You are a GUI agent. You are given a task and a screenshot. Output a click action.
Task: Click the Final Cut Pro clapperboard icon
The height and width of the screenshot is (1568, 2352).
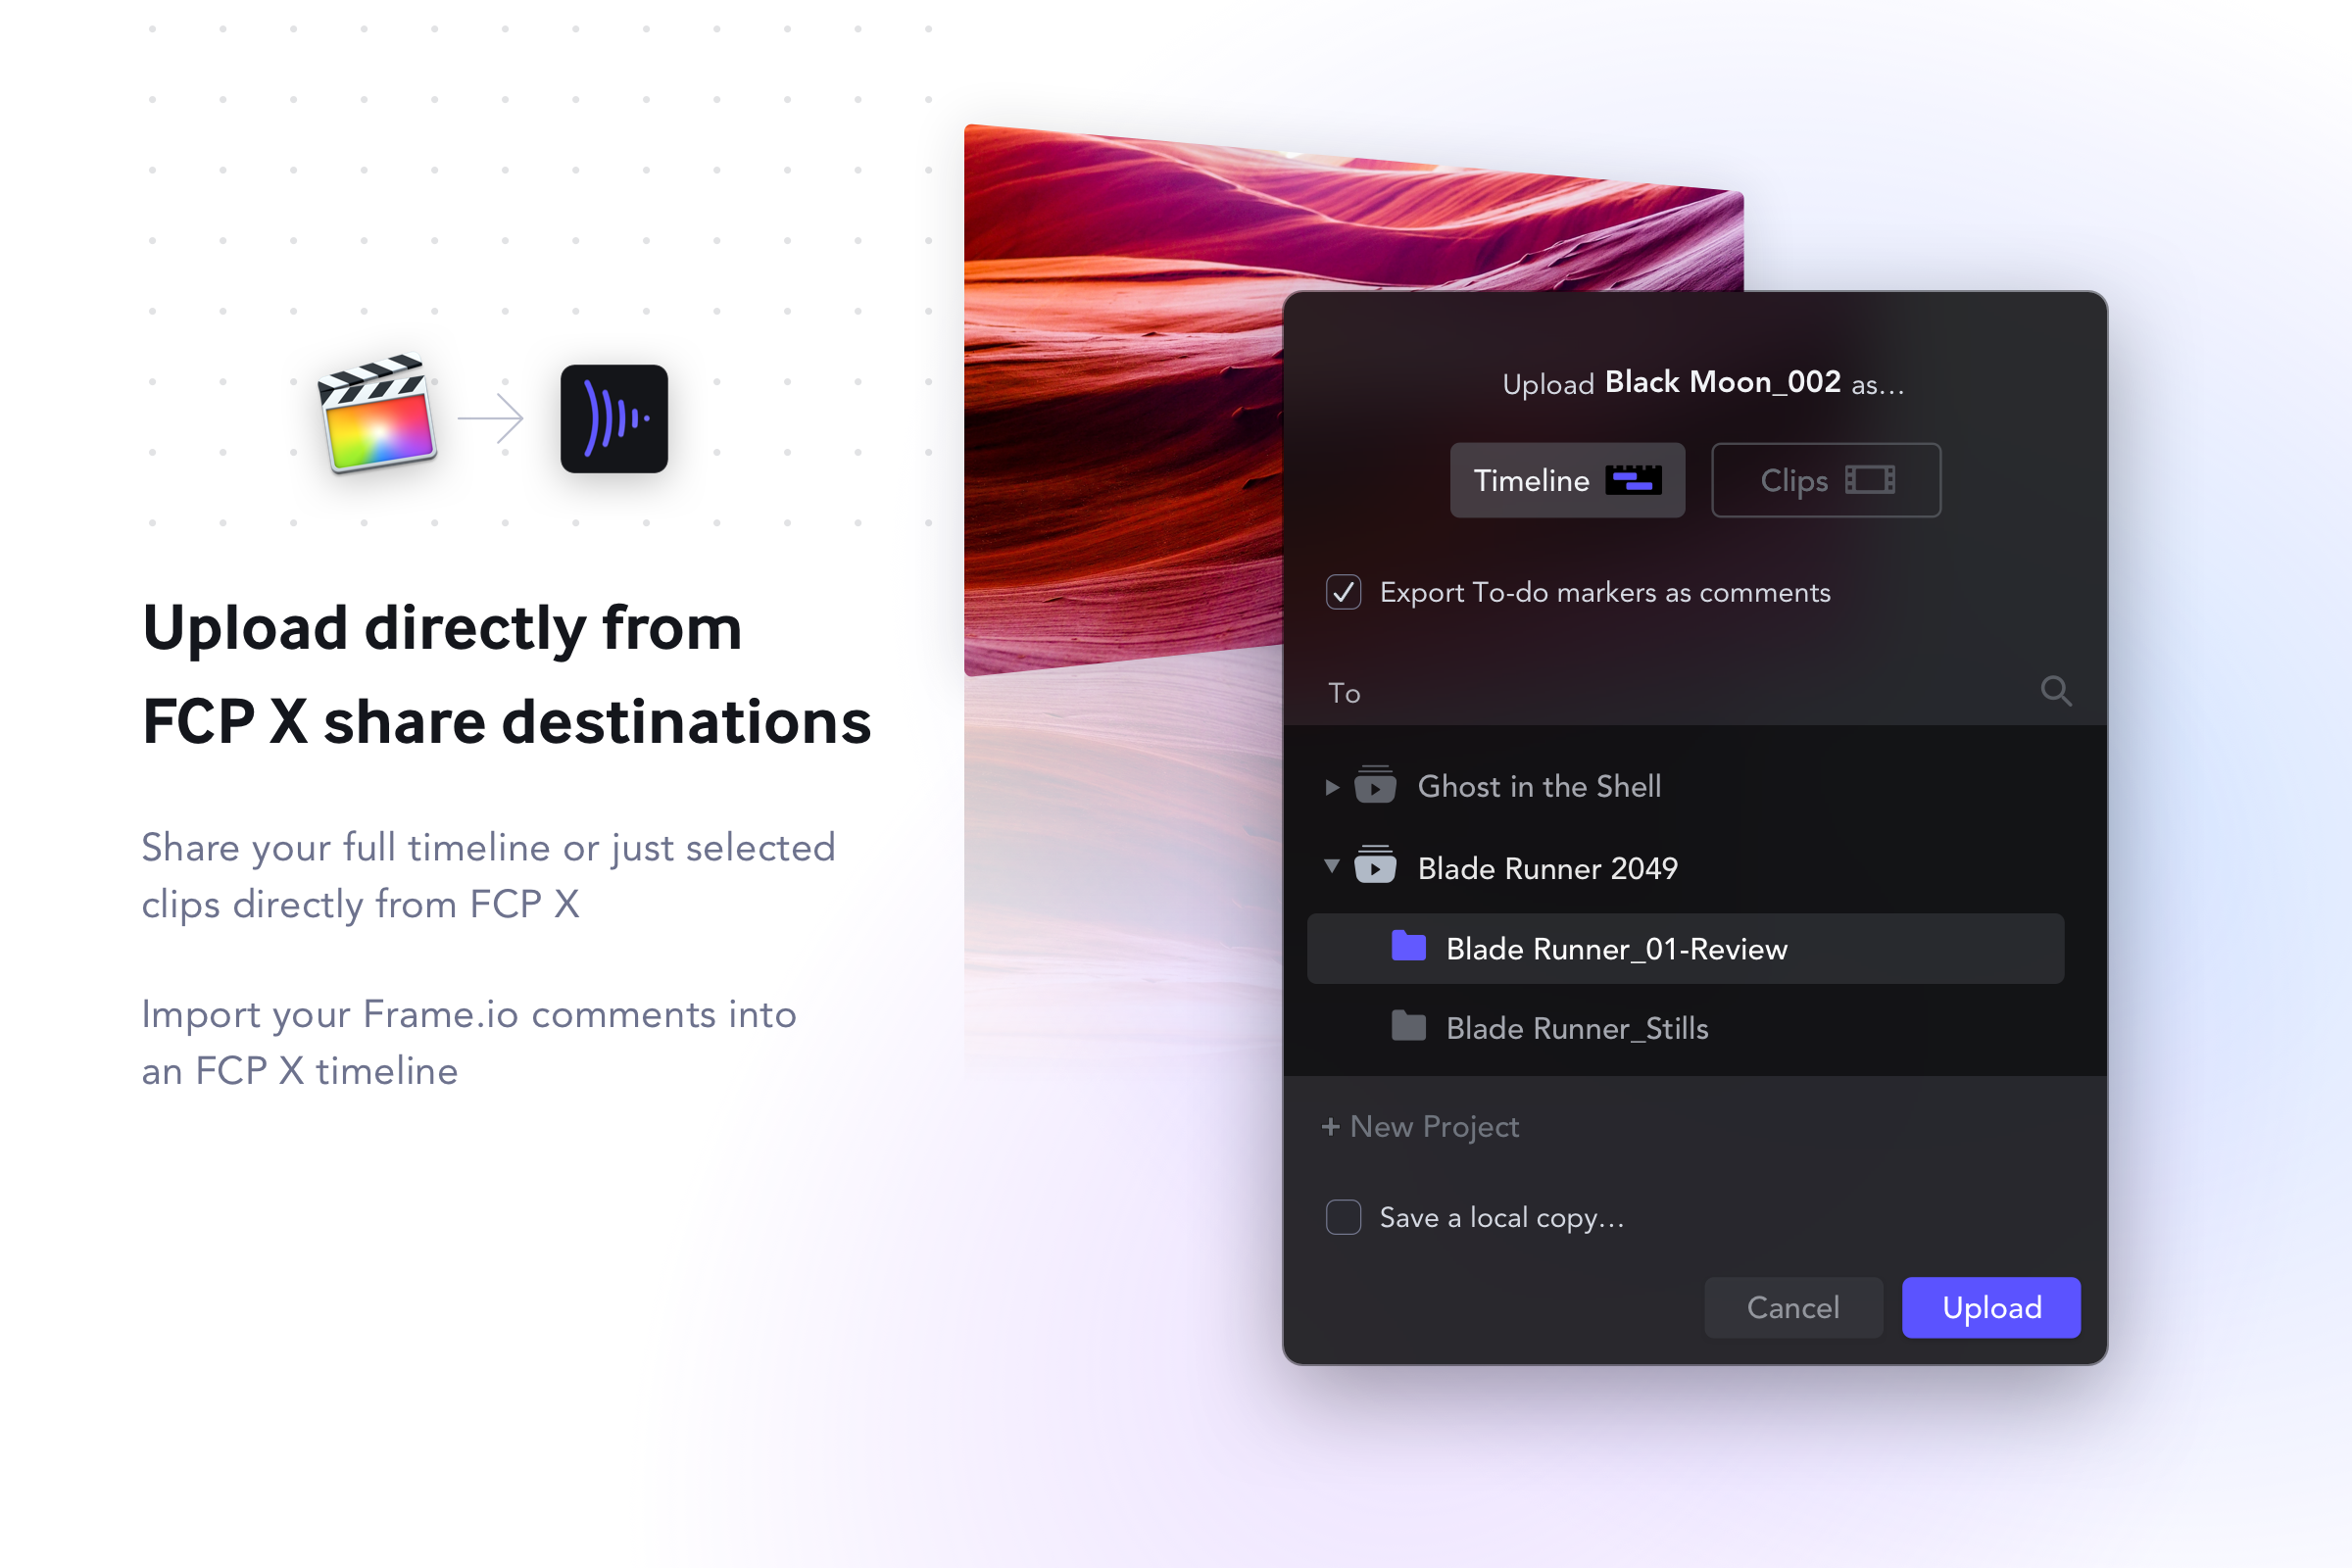377,414
